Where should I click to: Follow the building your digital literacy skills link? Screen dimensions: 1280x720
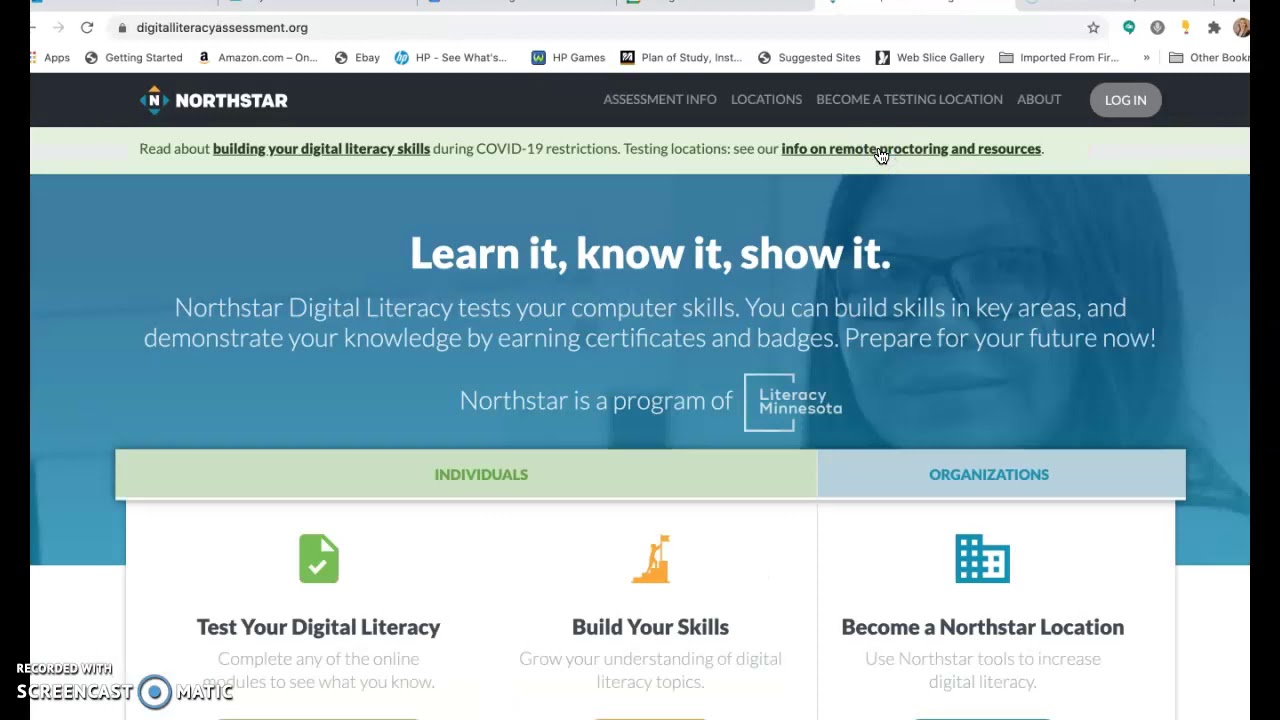[321, 149]
